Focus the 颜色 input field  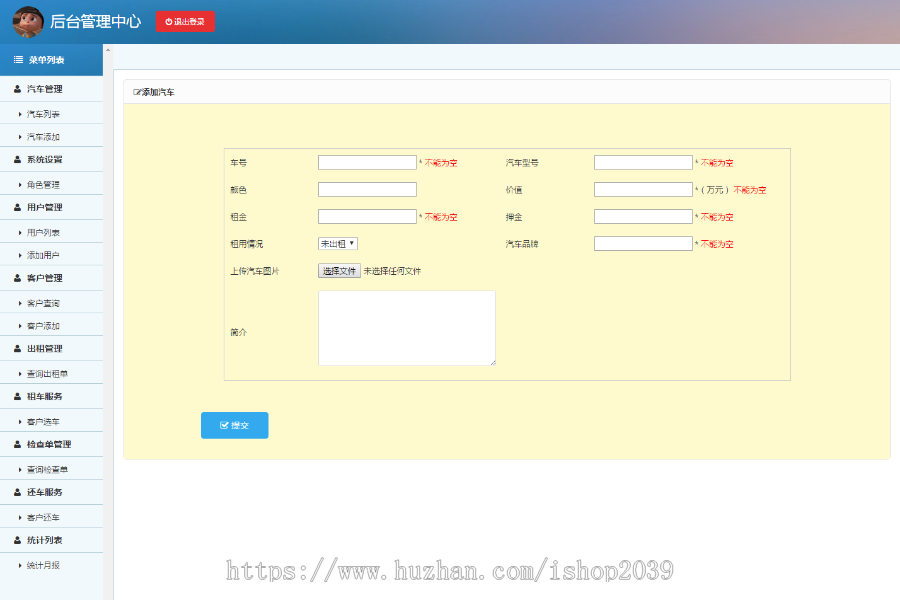(367, 189)
